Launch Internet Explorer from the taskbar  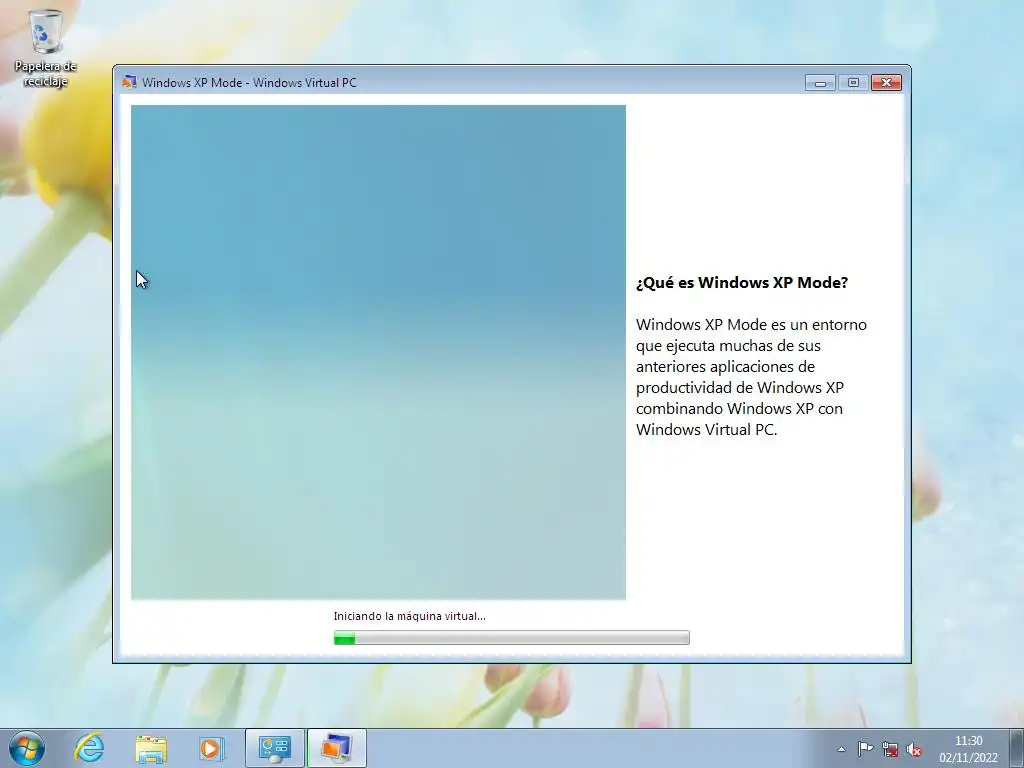89,748
